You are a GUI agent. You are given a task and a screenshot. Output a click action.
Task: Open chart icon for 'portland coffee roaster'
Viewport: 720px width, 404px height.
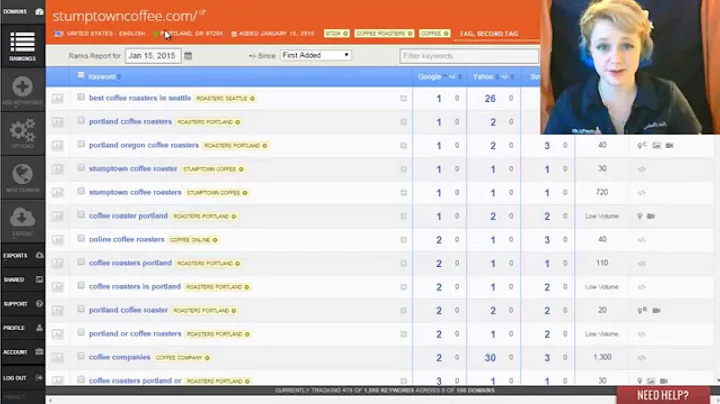click(57, 310)
